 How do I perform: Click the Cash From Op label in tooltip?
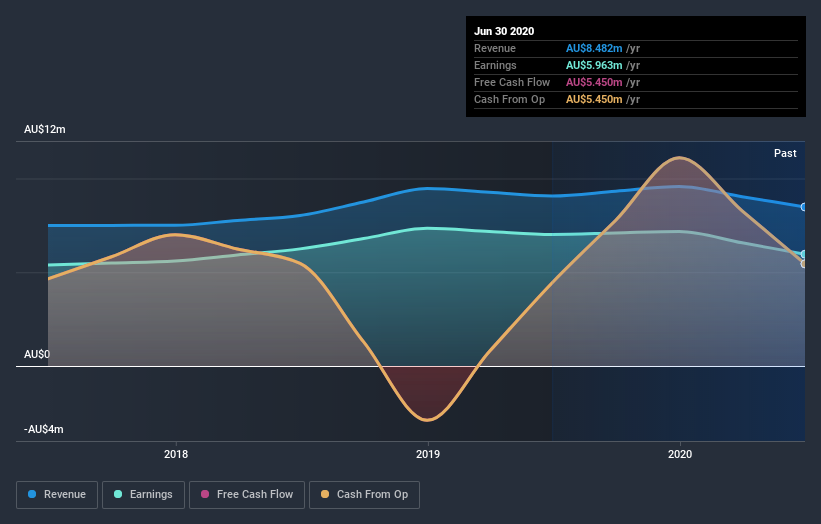tap(509, 99)
